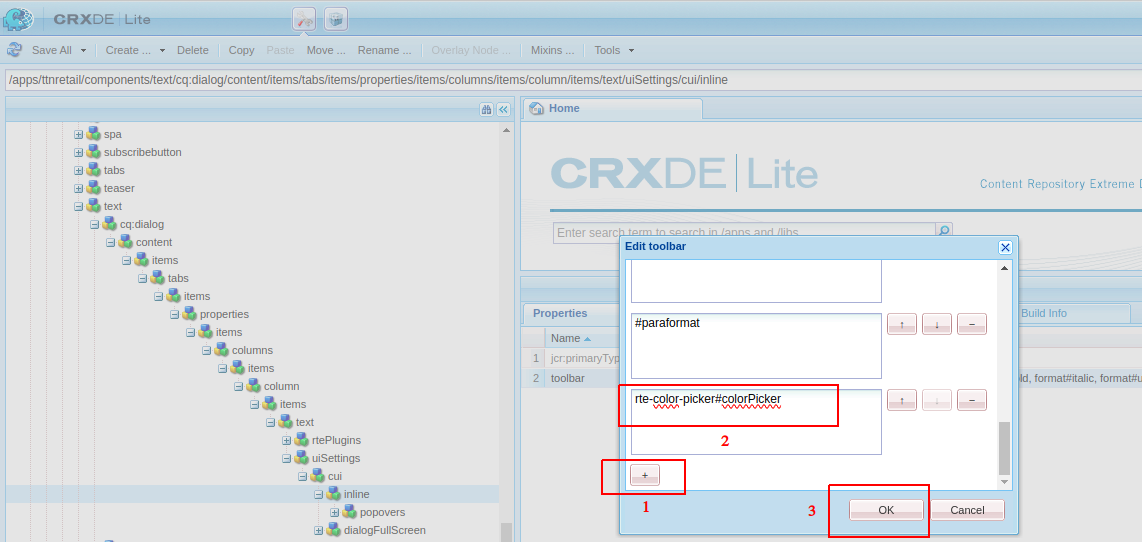Select the cui tree item
The image size is (1142, 542).
click(x=335, y=476)
